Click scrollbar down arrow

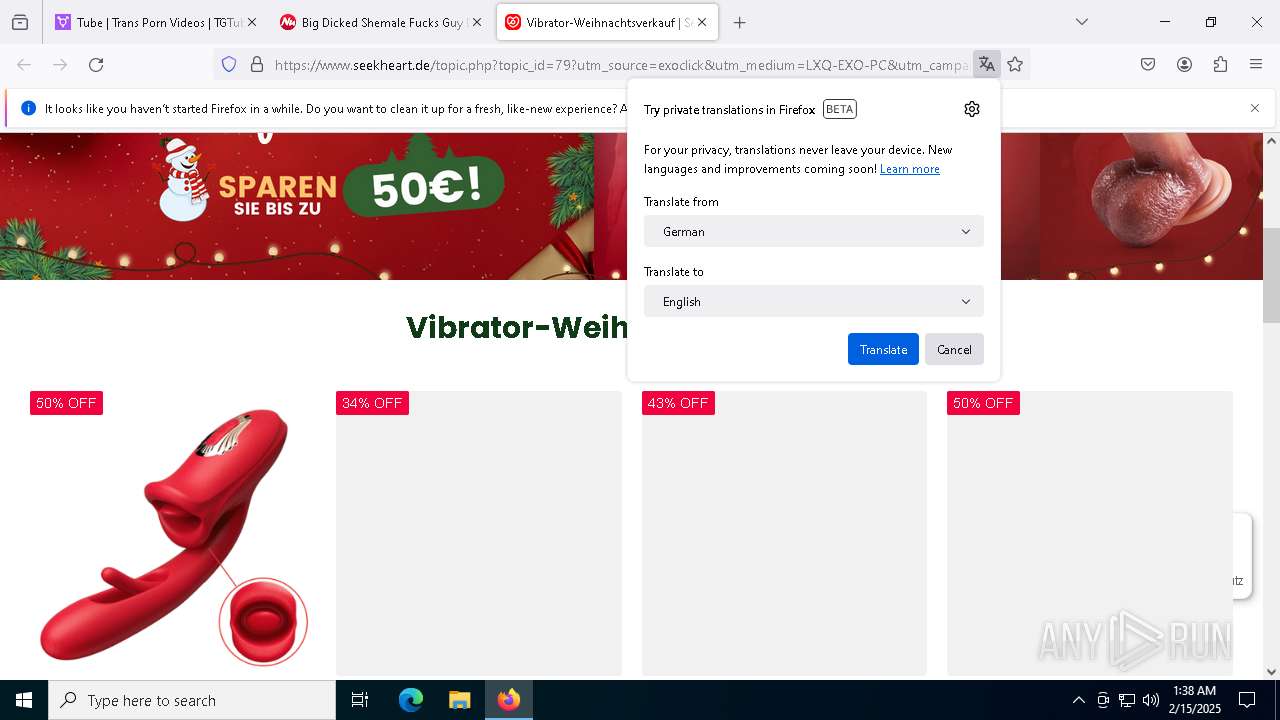click(1271, 672)
